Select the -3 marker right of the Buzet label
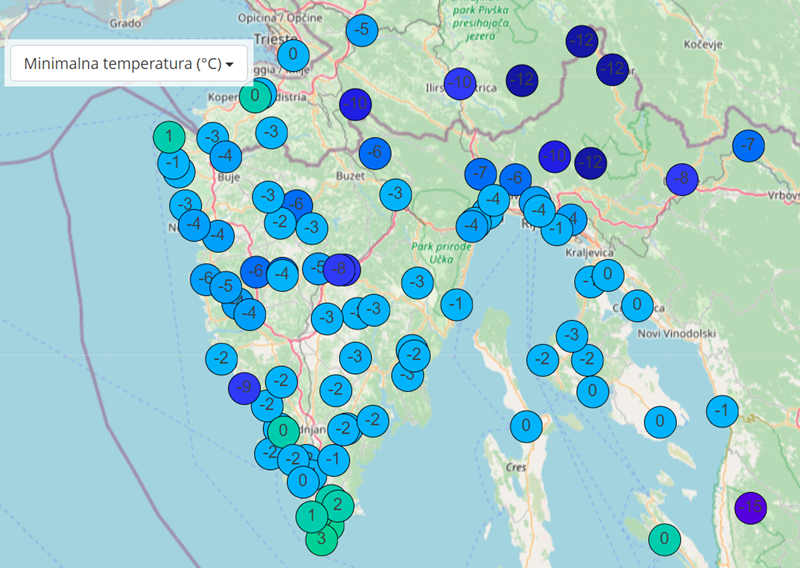Screen dimensions: 800x568 (x=396, y=194)
